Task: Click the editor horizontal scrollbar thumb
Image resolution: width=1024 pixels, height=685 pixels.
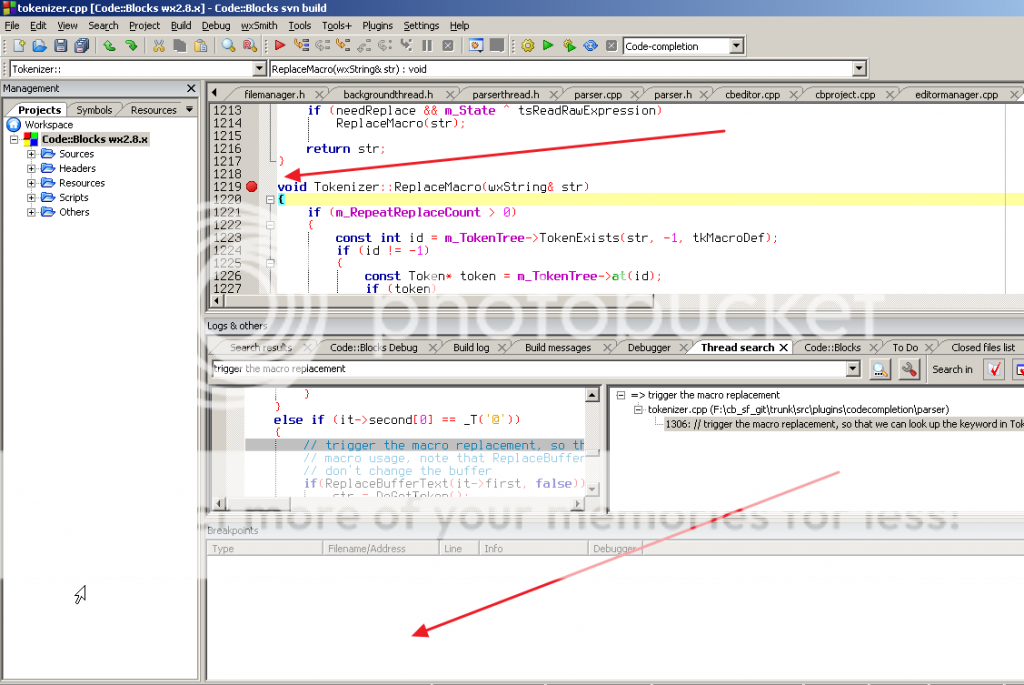Action: (439, 301)
